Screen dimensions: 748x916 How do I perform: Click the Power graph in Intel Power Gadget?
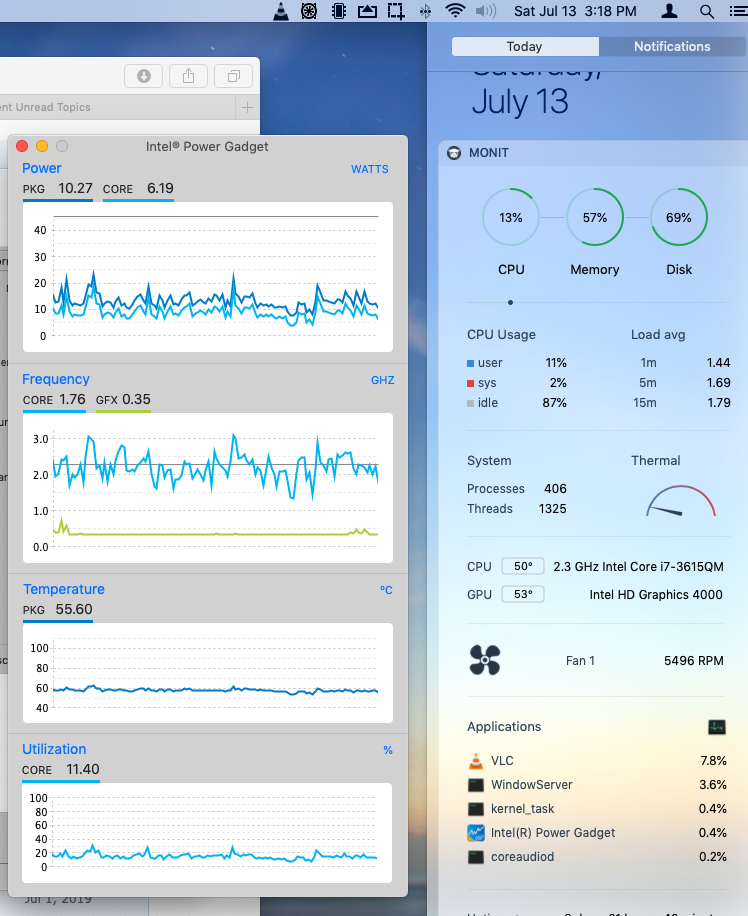pos(207,277)
